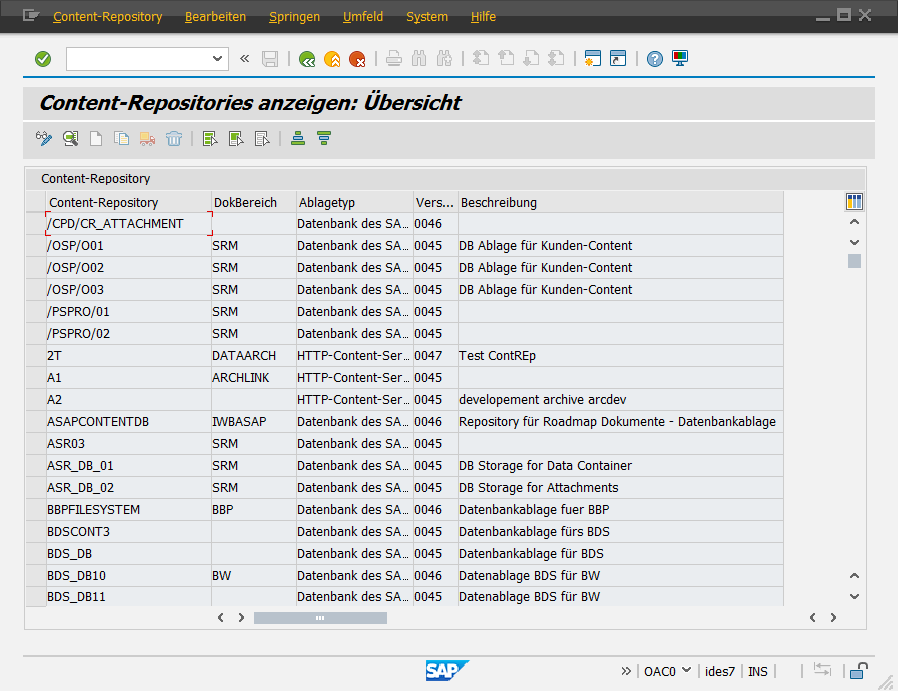Click the DokBereich column header
This screenshot has height=691, width=898.
click(x=254, y=203)
